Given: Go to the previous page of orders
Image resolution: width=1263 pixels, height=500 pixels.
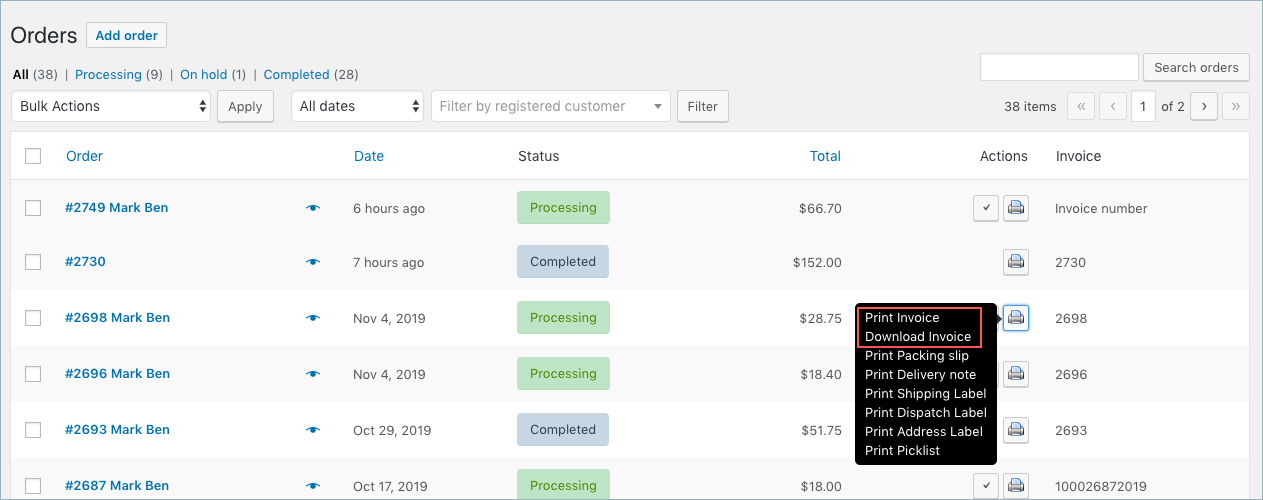Looking at the screenshot, I should 1113,106.
